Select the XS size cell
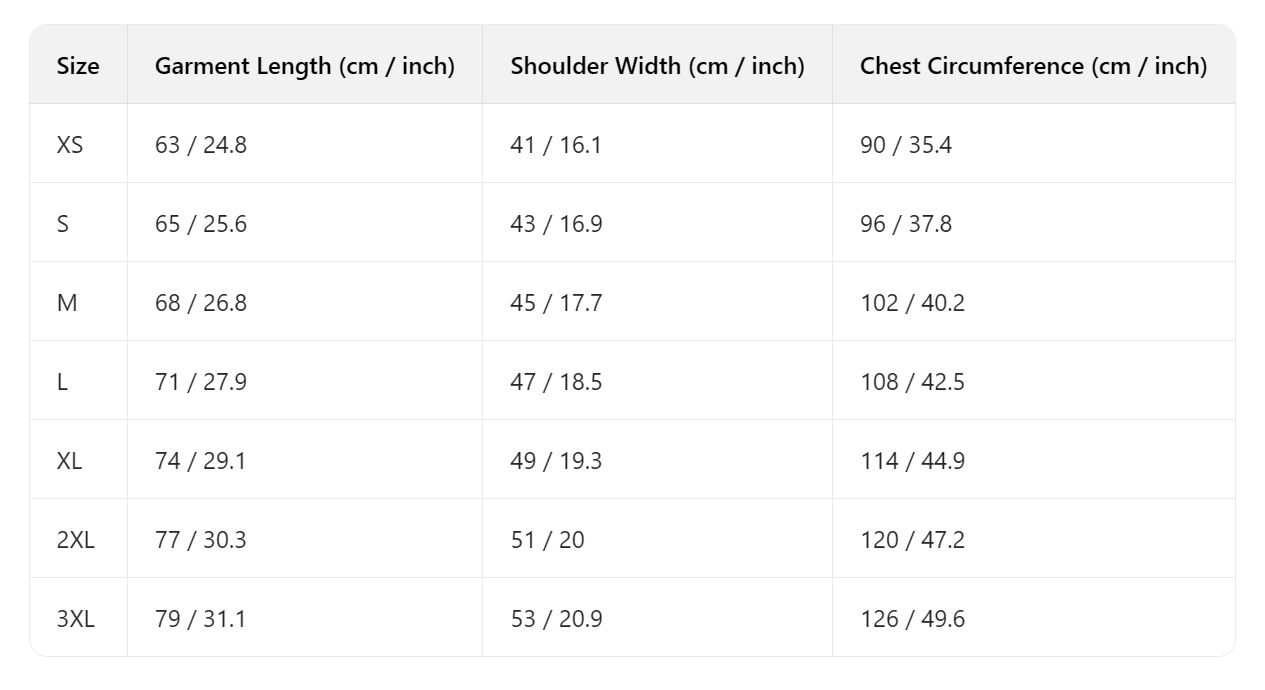Viewport: 1265px width, 690px height. pos(70,145)
